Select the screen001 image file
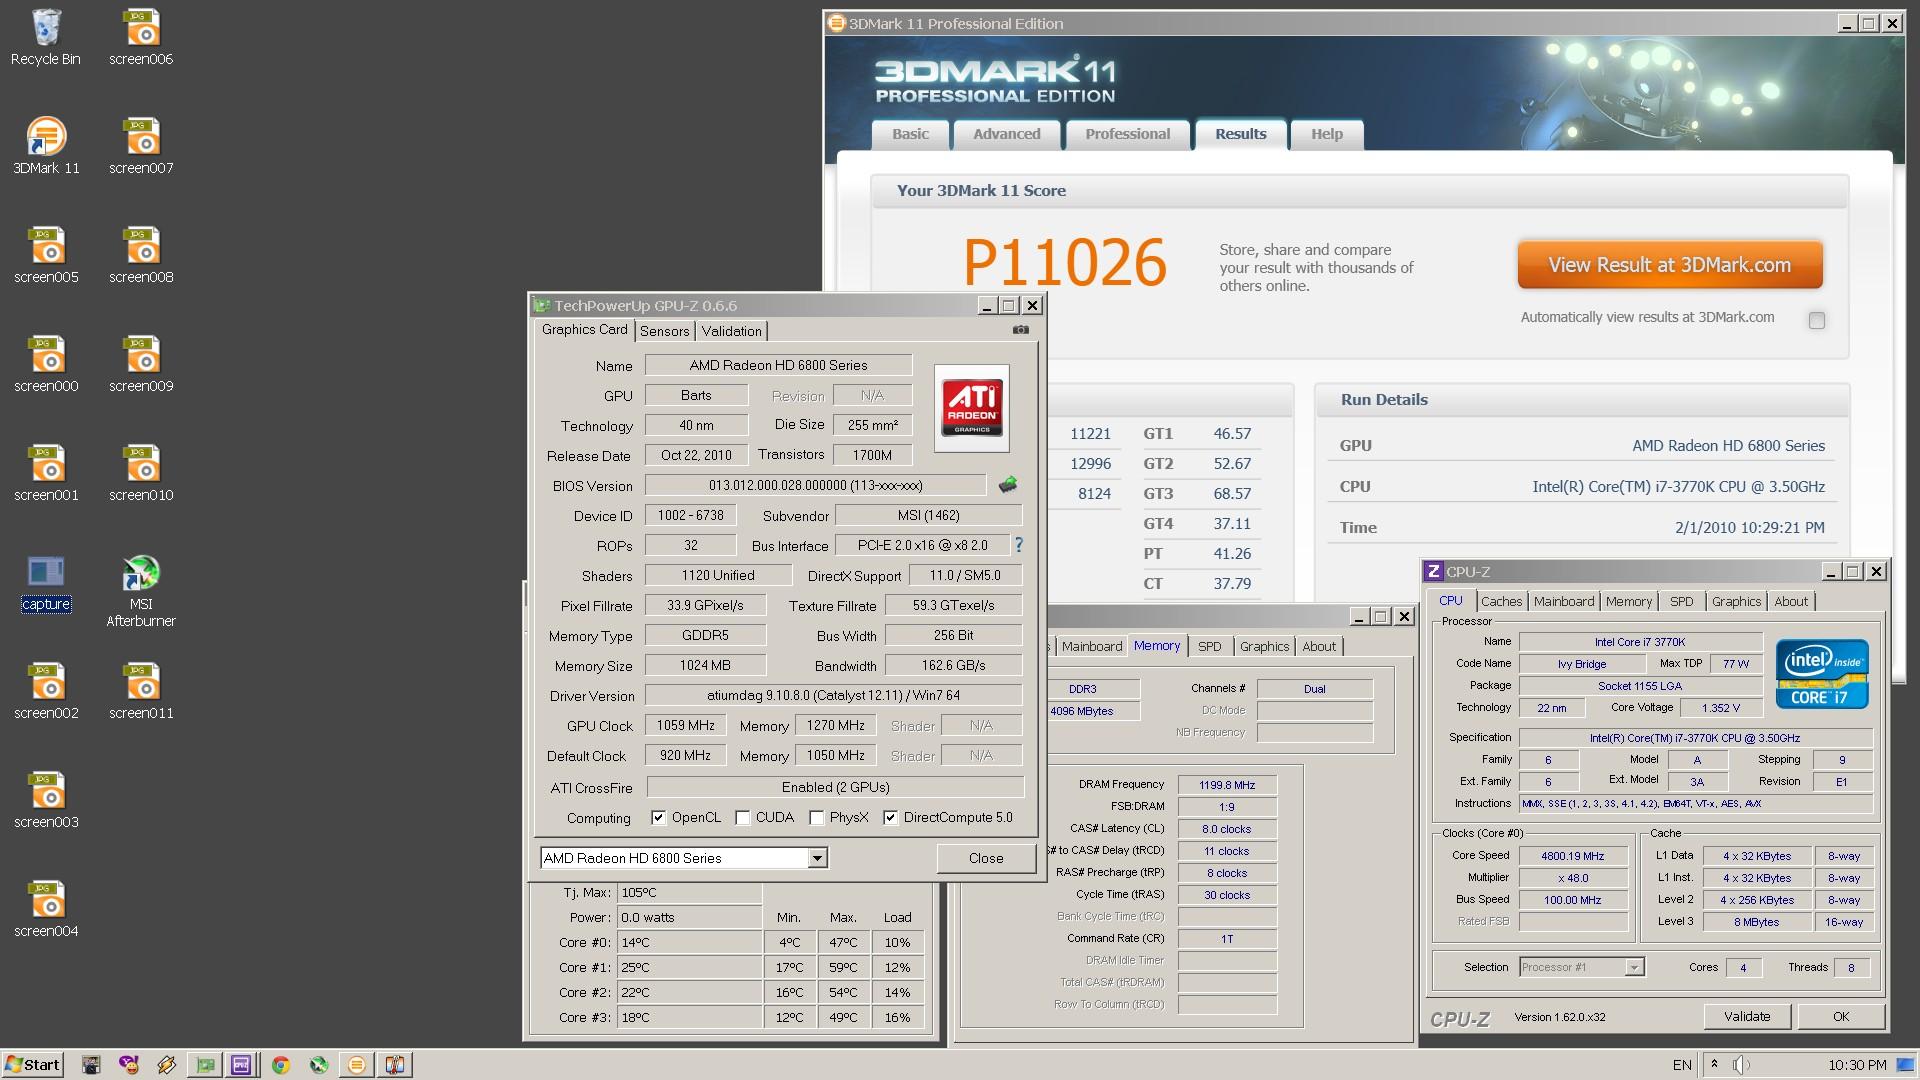Viewport: 1920px width, 1080px height. coord(46,473)
